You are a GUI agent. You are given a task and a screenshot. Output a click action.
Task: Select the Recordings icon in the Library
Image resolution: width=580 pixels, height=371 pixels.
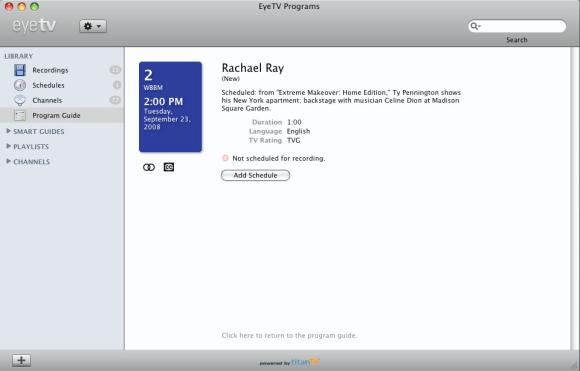[x=20, y=70]
